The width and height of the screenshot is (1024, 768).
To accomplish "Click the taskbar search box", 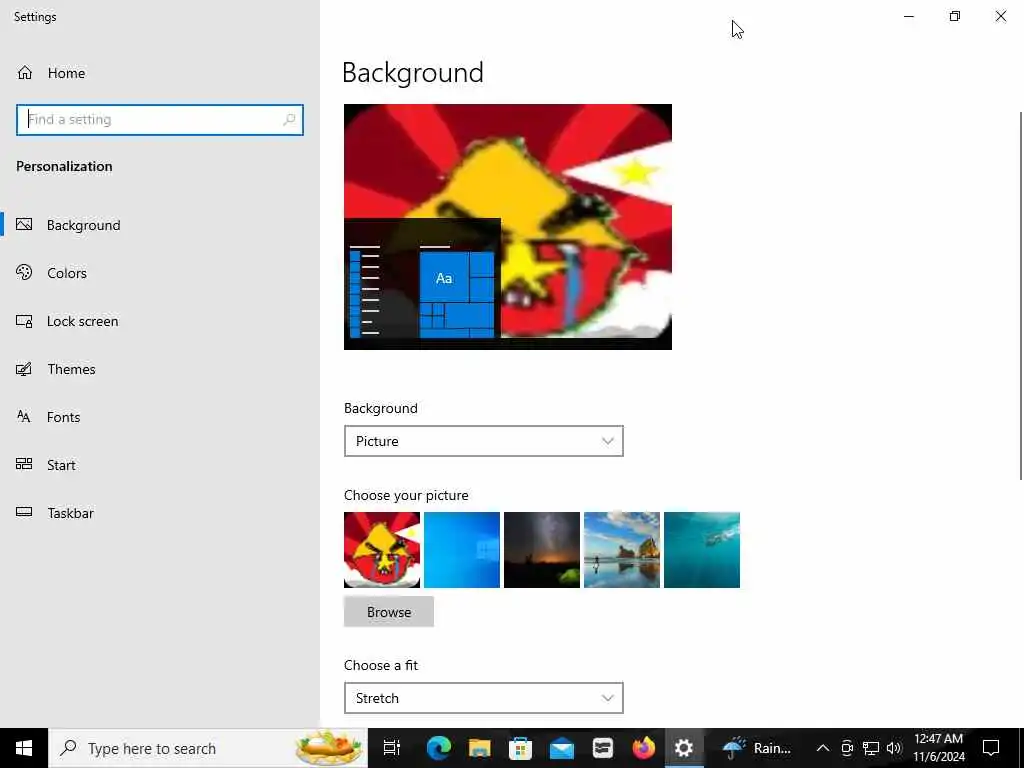I will (x=208, y=748).
